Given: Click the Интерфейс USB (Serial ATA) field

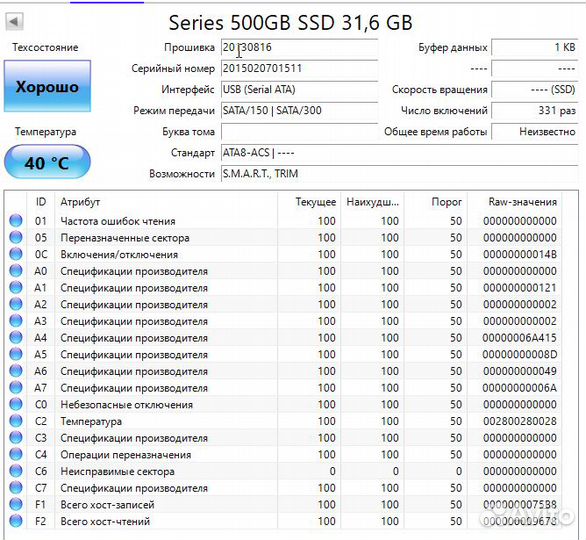Looking at the screenshot, I should (299, 90).
